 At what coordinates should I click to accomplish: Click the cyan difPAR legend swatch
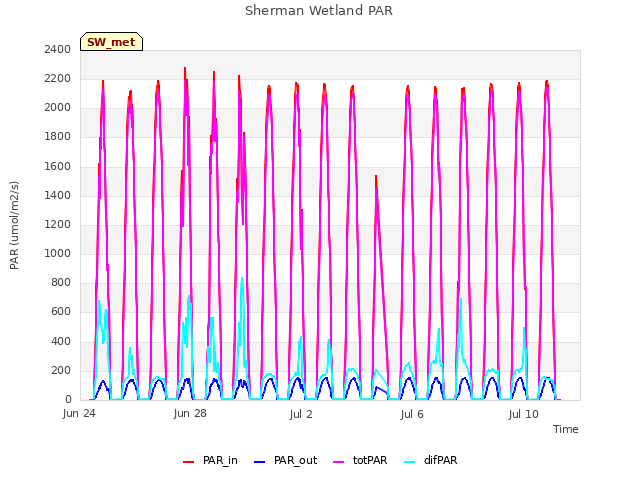(409, 462)
